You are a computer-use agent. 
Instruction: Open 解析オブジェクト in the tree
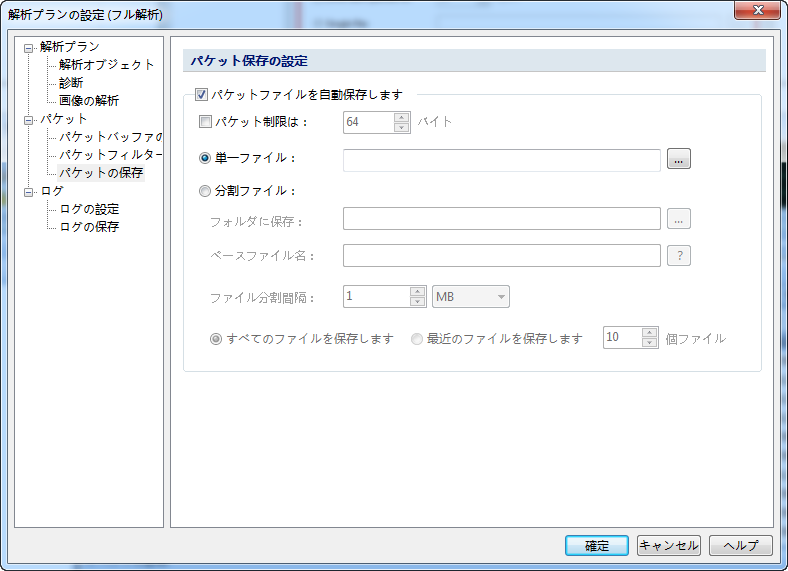[x=106, y=65]
